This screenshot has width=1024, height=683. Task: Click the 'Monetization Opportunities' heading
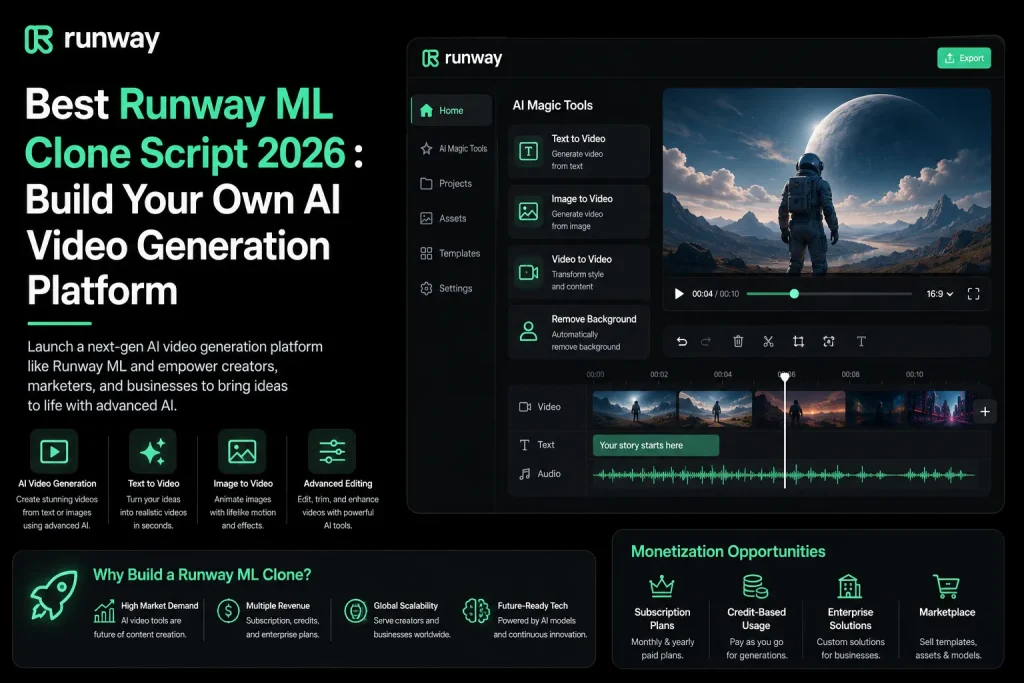pos(728,552)
